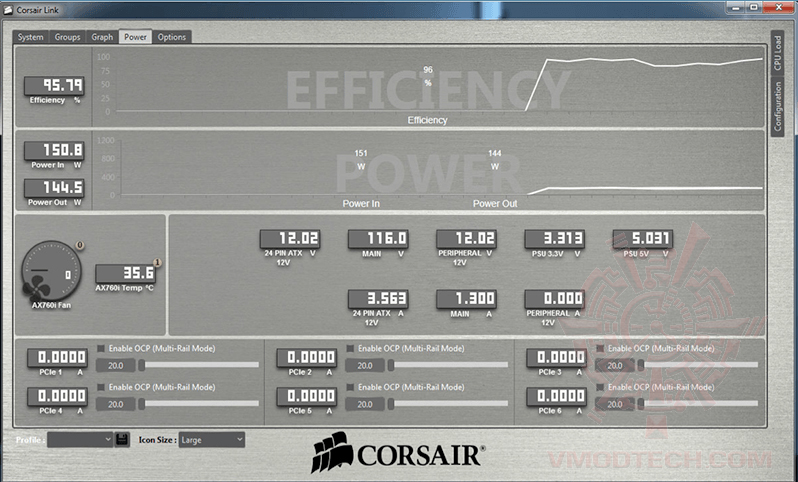Click the 'Power Out' graph label
The width and height of the screenshot is (798, 482).
pos(495,204)
